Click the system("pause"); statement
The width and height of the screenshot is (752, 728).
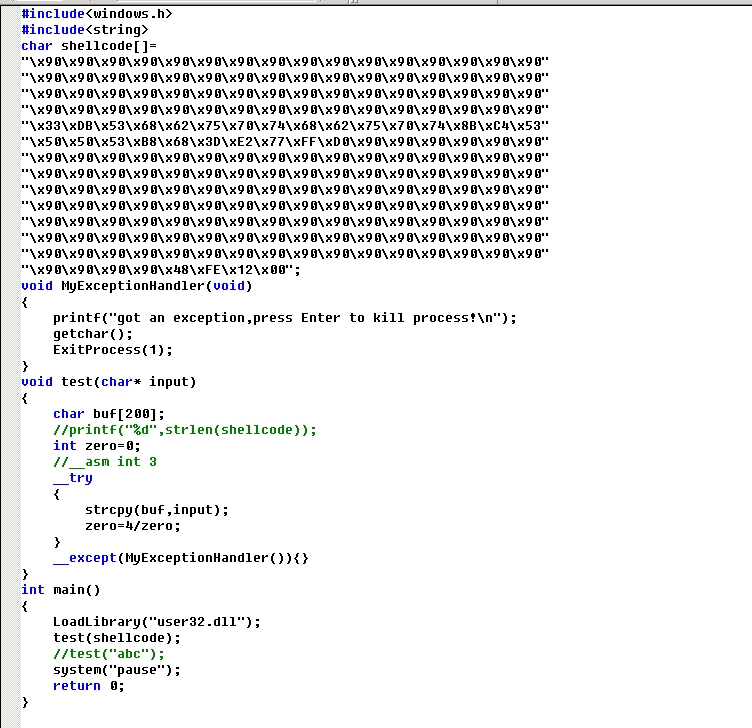(117, 669)
